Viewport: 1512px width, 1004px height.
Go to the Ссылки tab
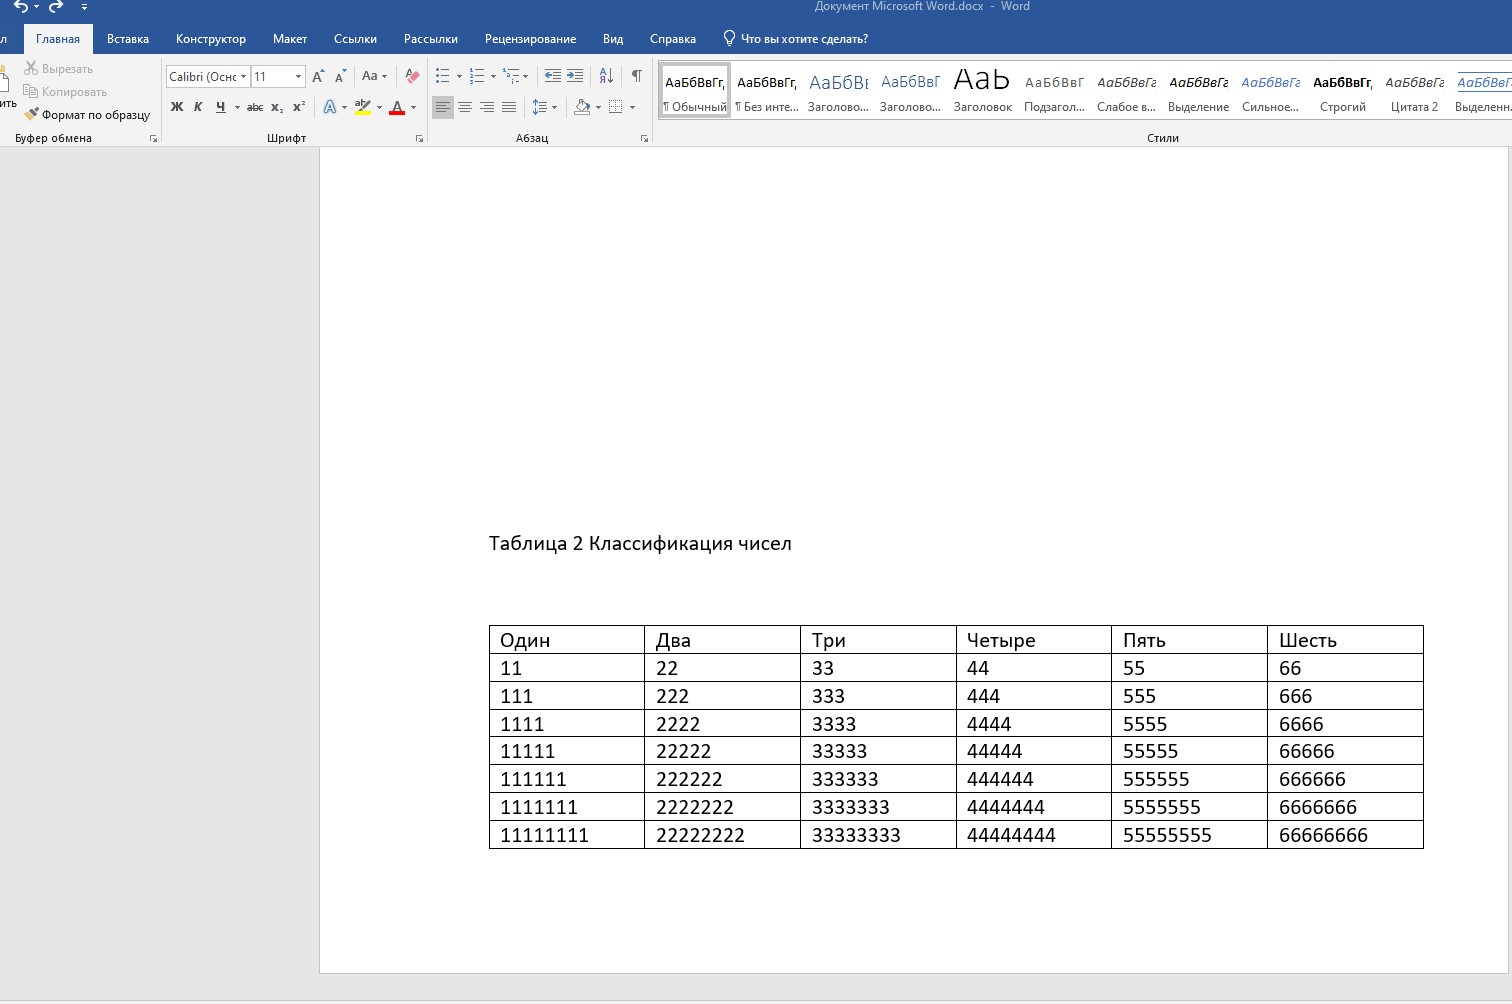pyautogui.click(x=356, y=39)
